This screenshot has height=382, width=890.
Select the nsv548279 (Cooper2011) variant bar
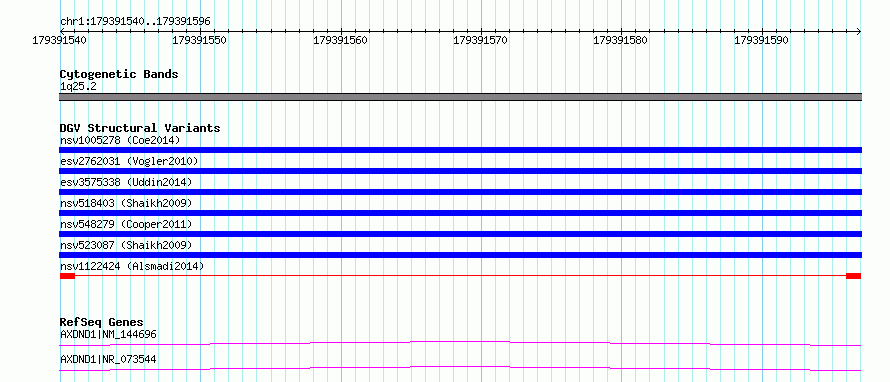(x=460, y=233)
